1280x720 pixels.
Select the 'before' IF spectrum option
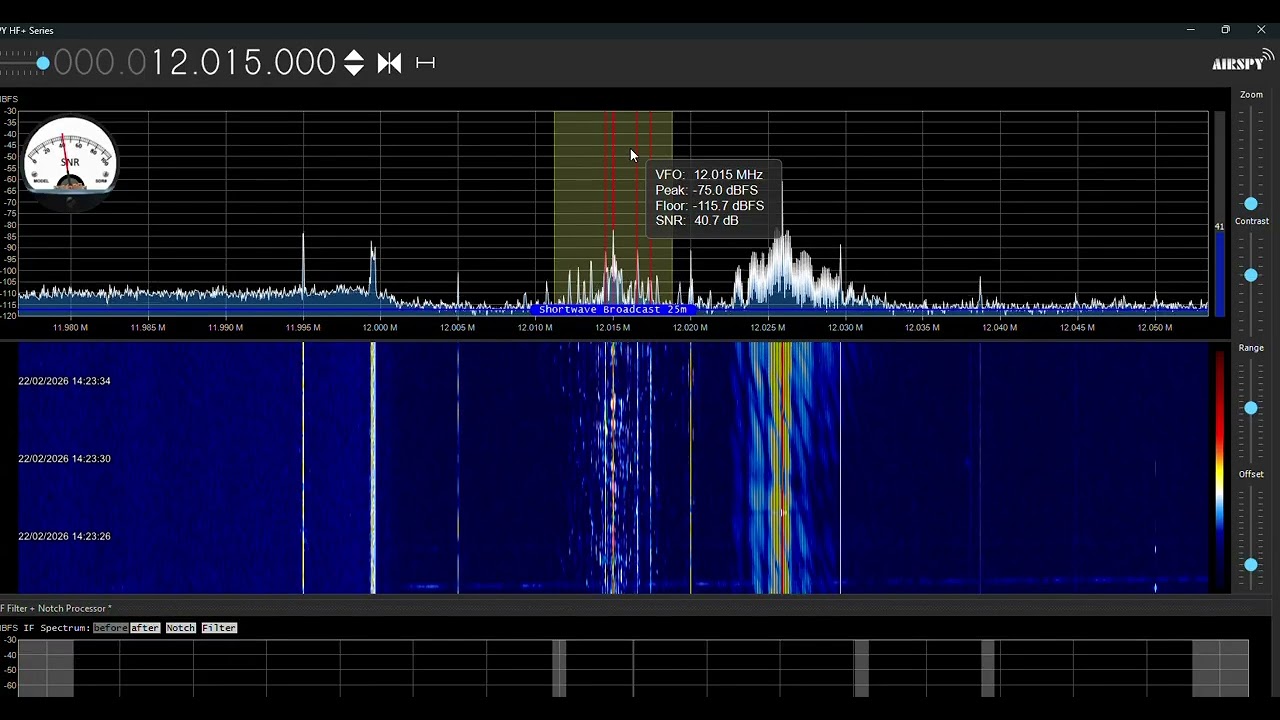click(x=110, y=628)
